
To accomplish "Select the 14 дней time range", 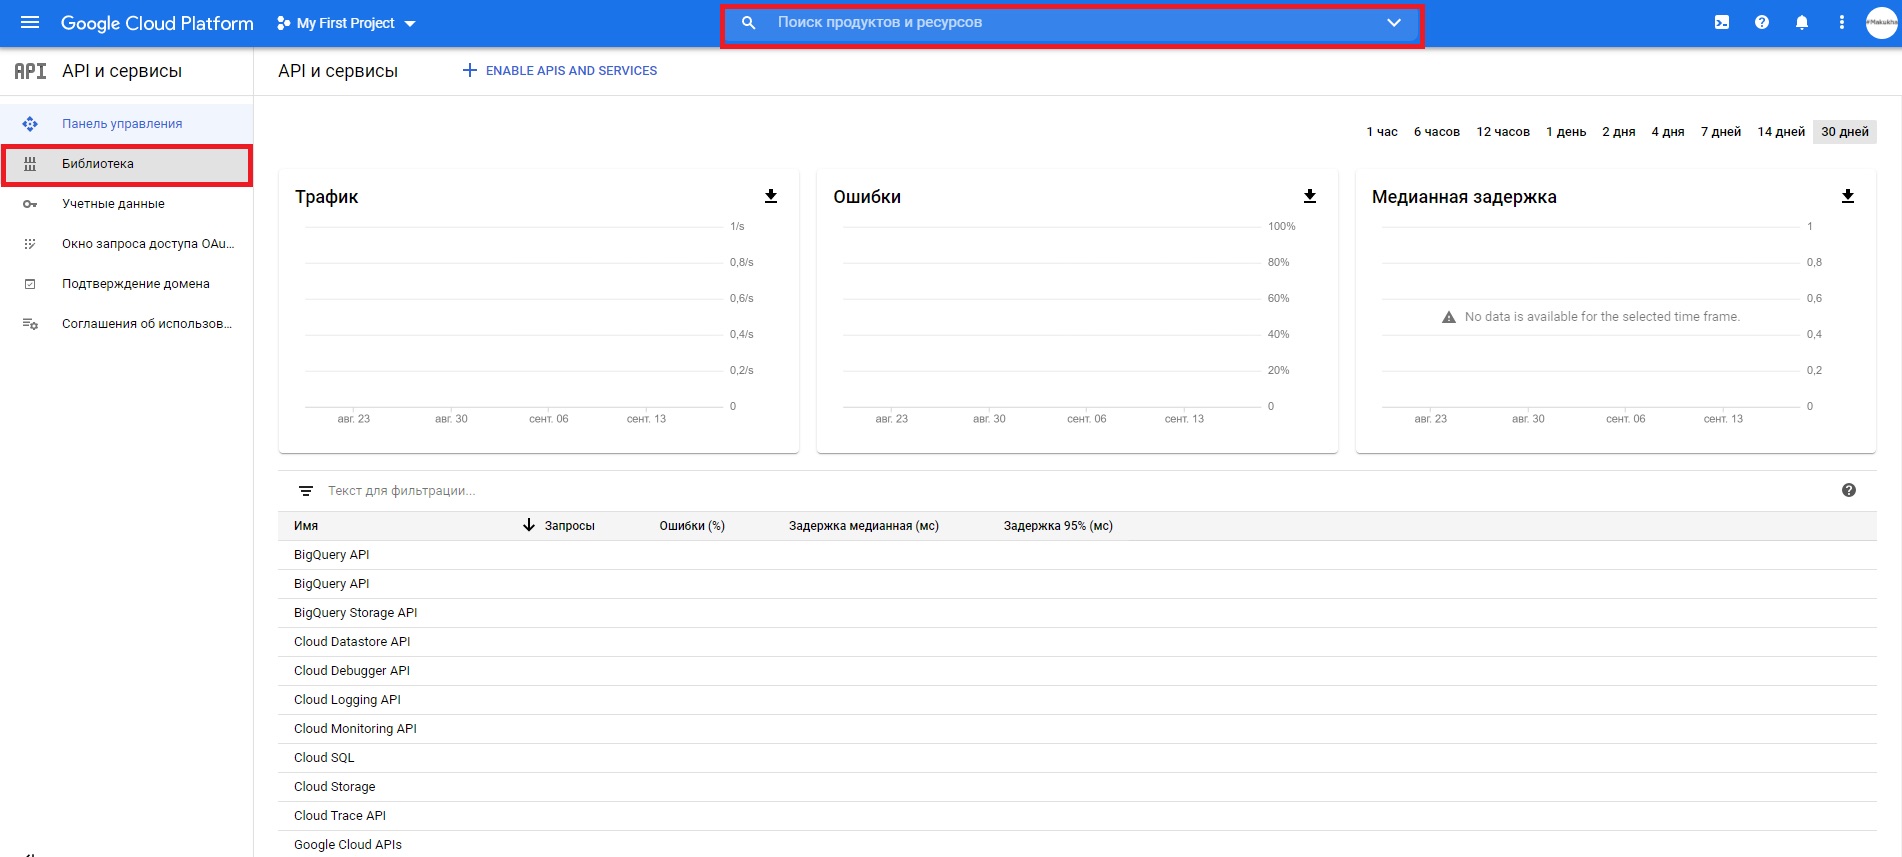I will [1781, 132].
